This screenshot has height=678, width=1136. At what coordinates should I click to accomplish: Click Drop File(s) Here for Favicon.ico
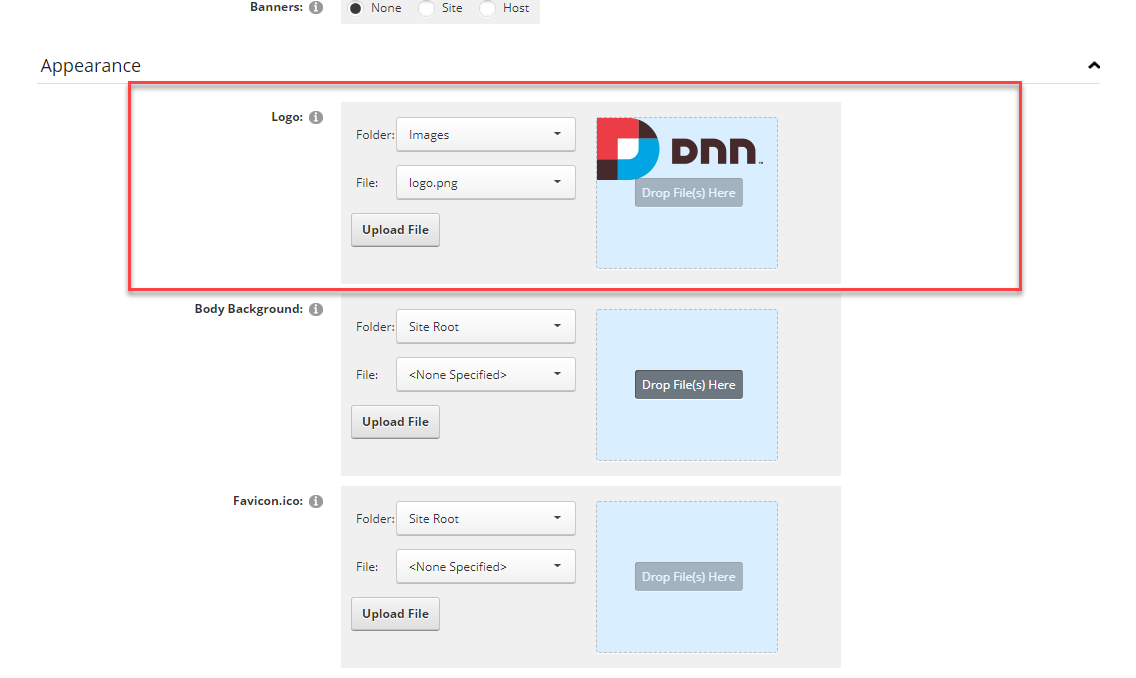[x=689, y=577]
